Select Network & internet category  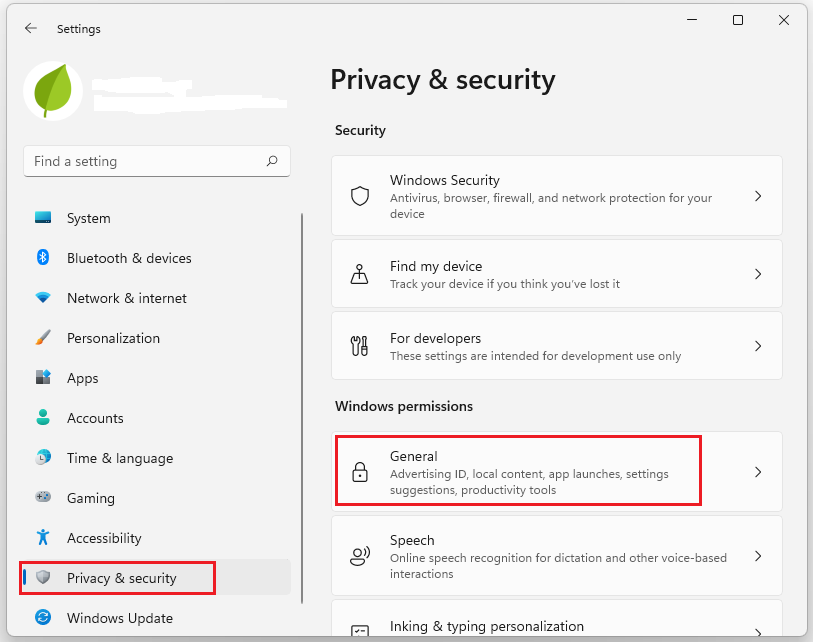click(x=127, y=298)
